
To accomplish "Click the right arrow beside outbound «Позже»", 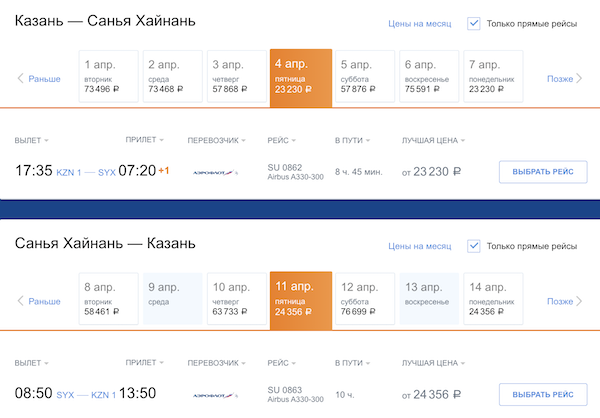I will point(580,79).
